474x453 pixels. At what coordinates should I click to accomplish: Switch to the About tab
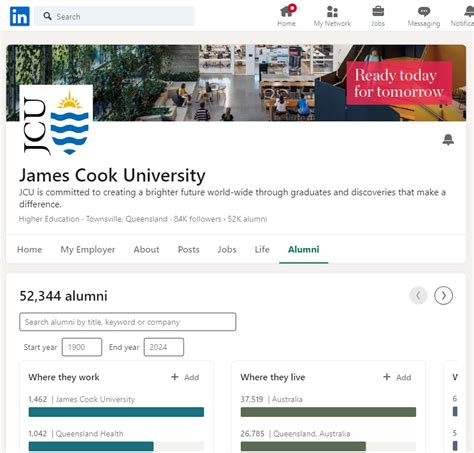pos(146,249)
